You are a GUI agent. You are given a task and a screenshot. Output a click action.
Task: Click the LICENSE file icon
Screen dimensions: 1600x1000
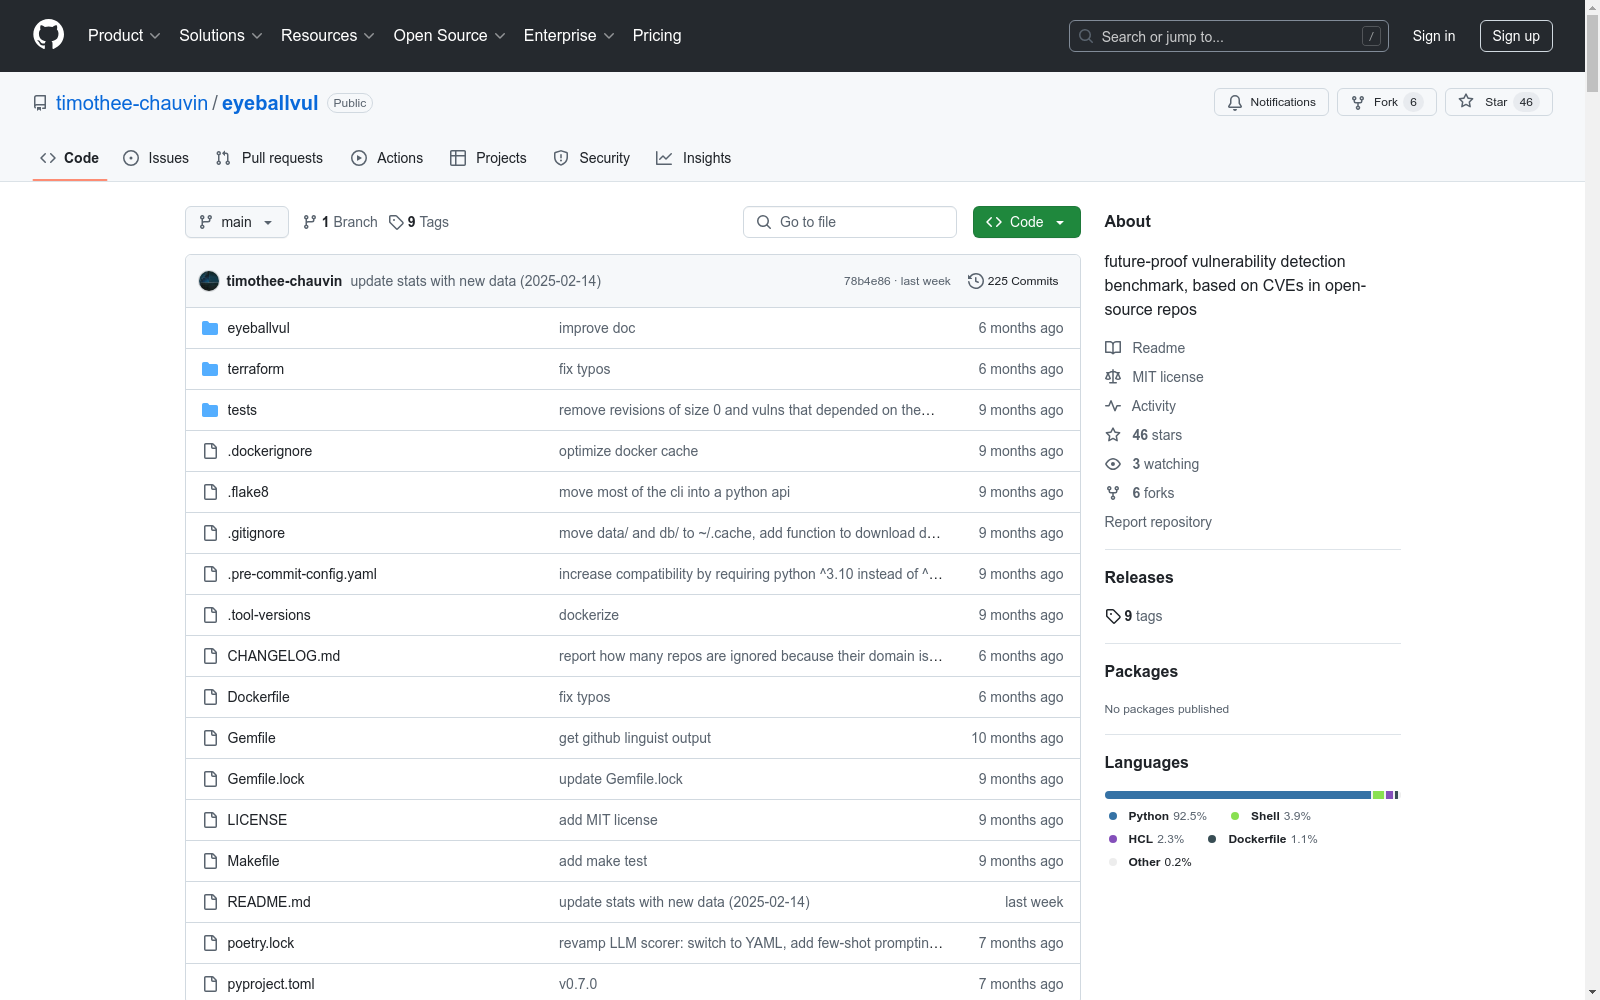point(210,820)
